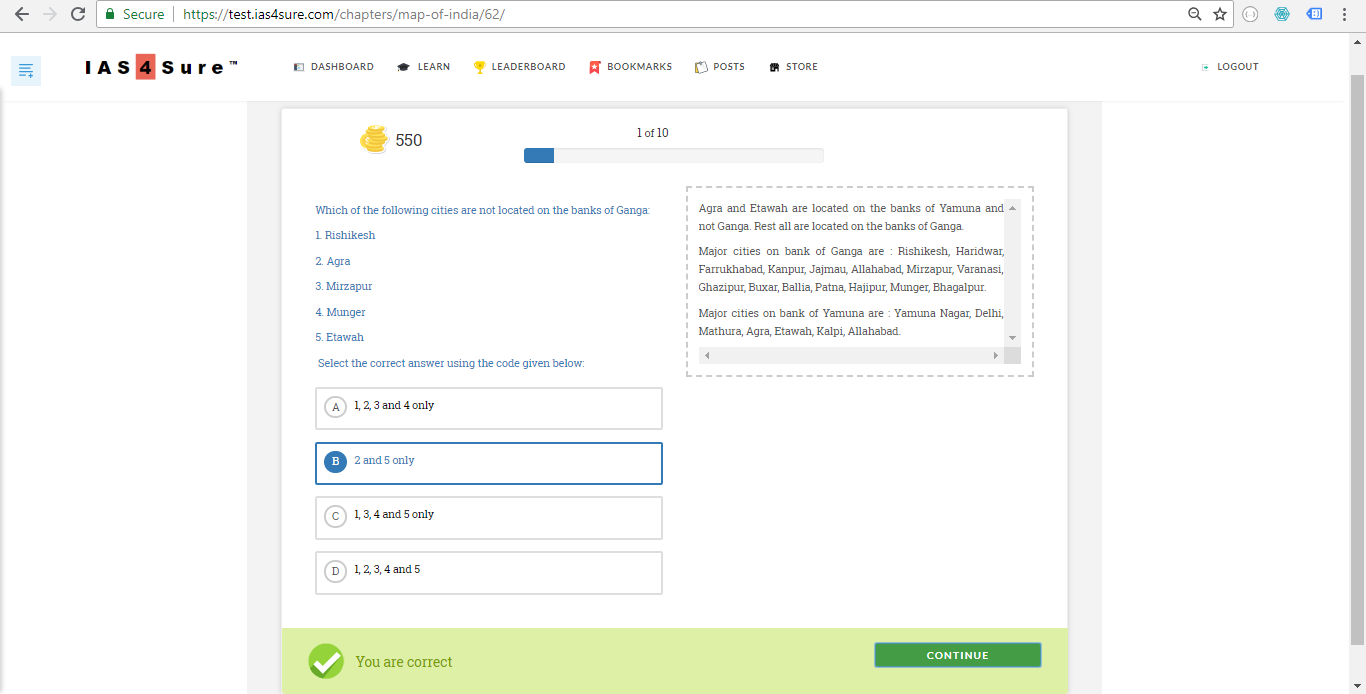Click the sidebar menu toggle icon
Viewport: 1366px width, 694px height.
pyautogui.click(x=26, y=70)
